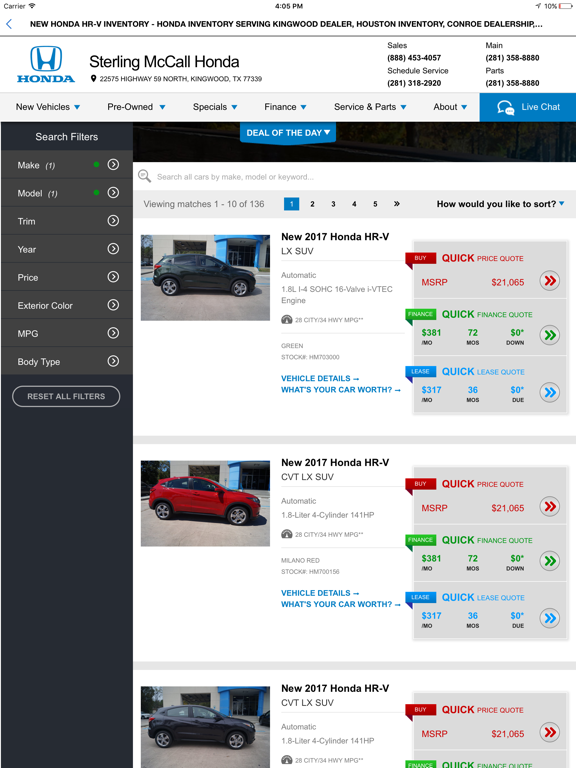Go to results page 2

tap(312, 204)
